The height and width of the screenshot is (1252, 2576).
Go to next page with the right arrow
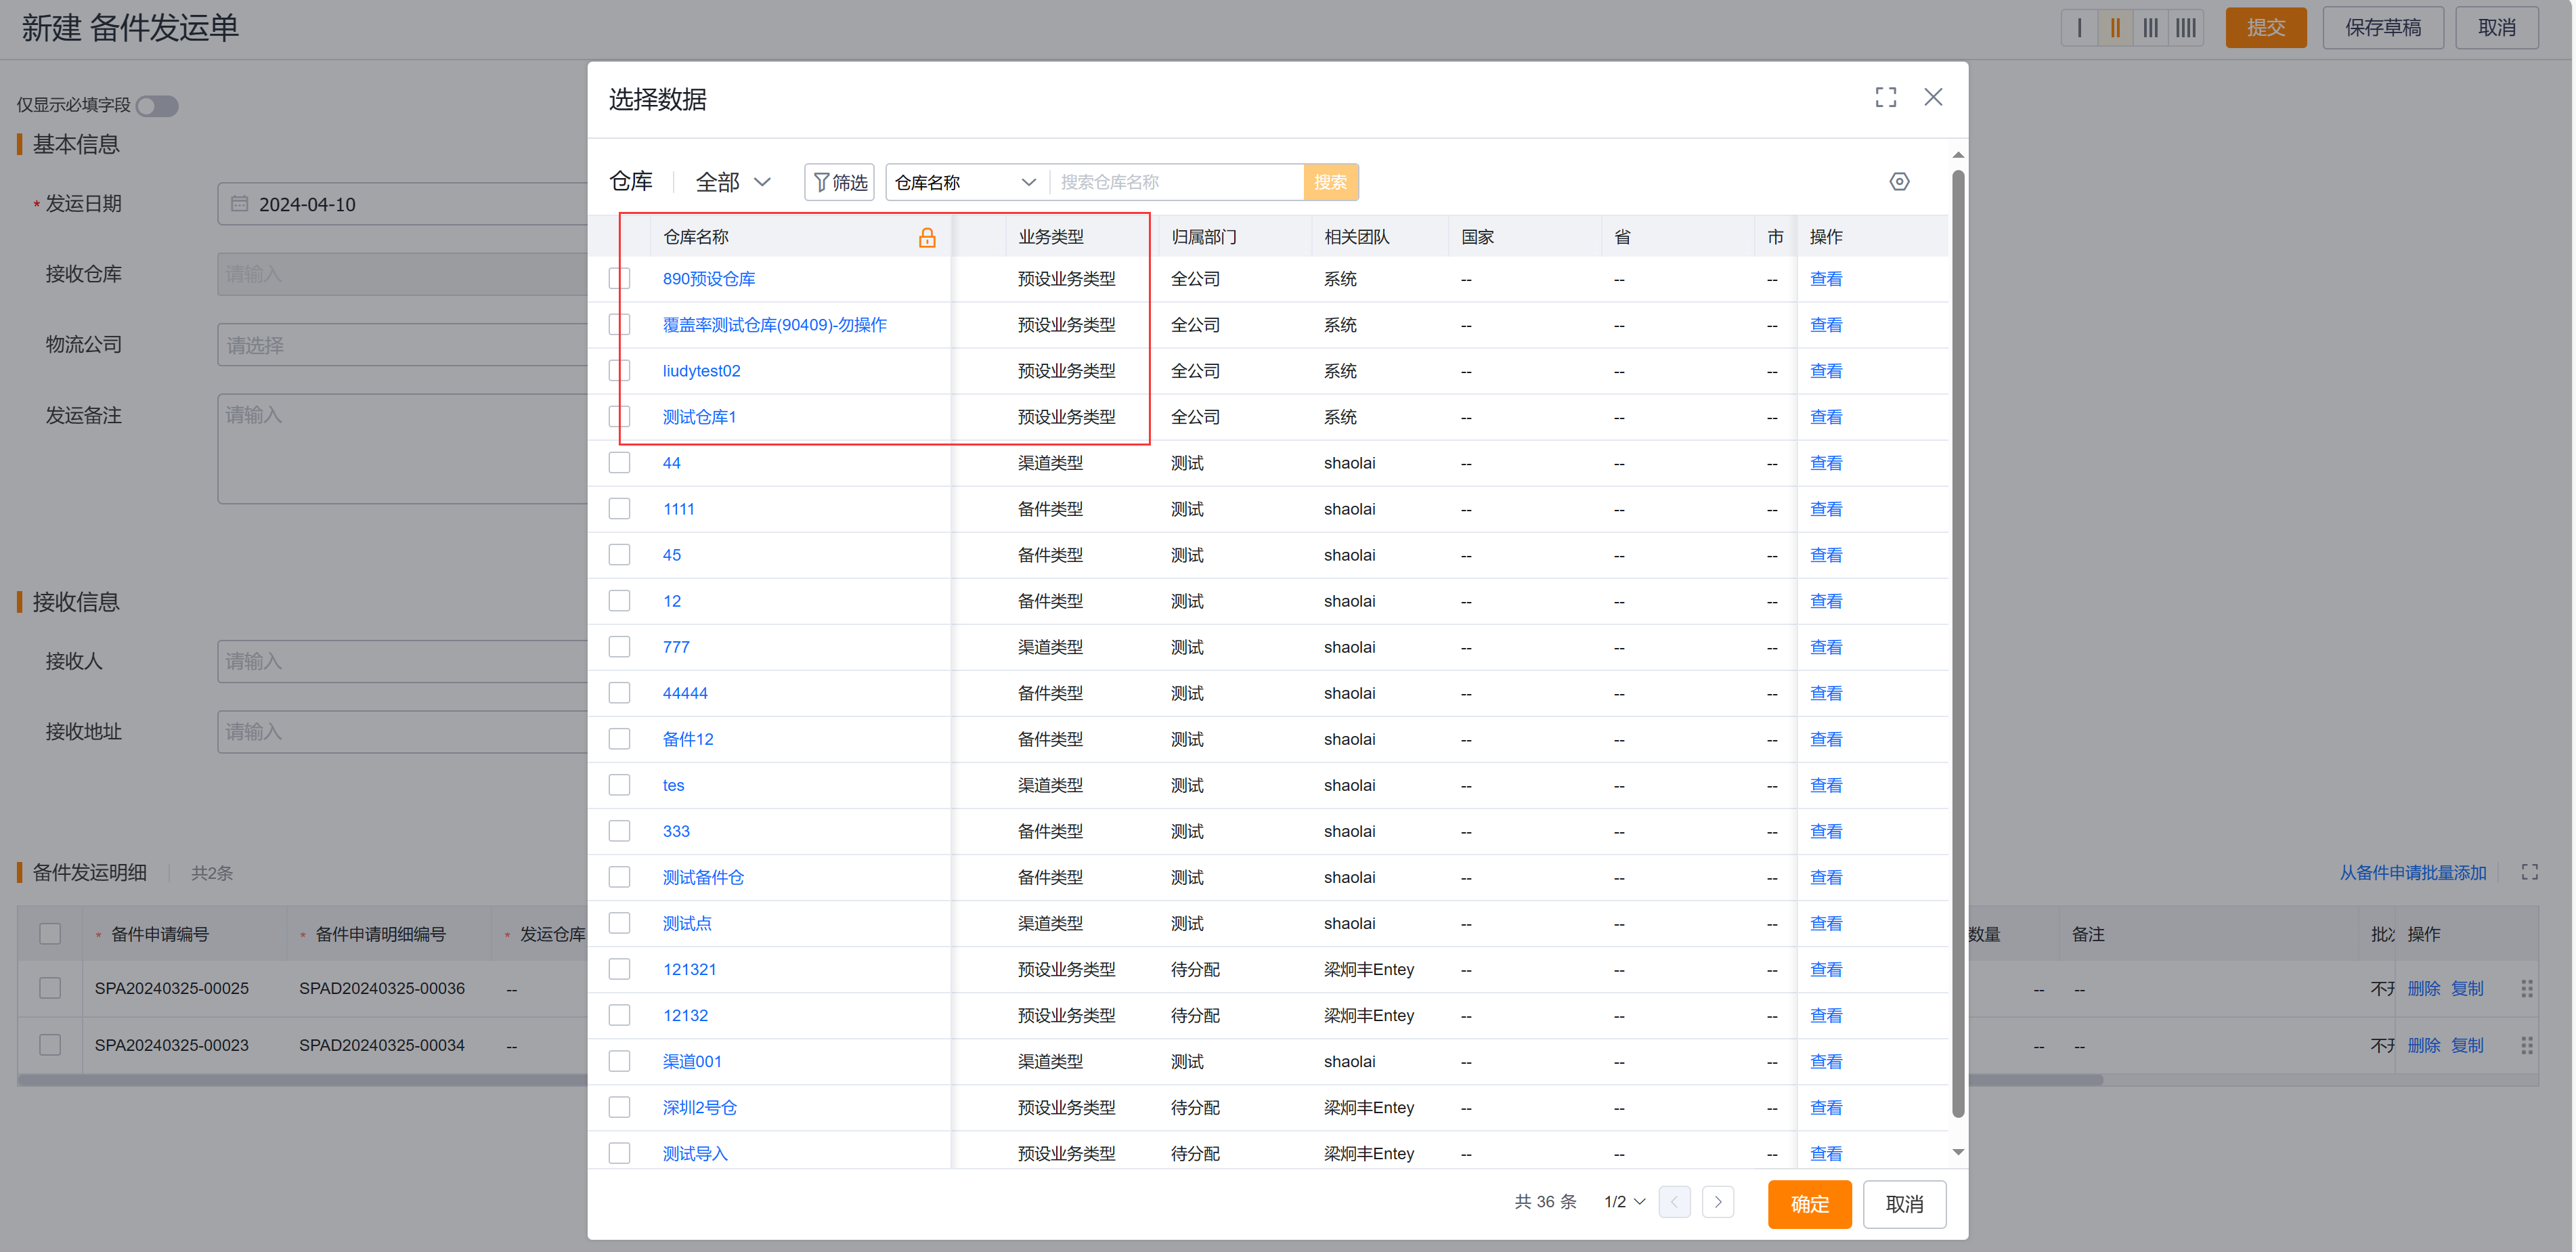(x=1718, y=1202)
